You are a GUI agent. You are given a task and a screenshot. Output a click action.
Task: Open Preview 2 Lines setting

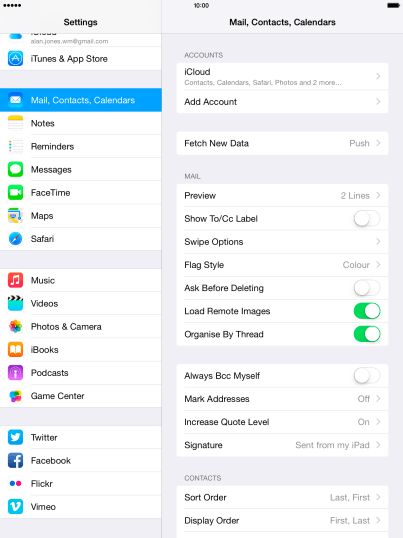coord(282,196)
